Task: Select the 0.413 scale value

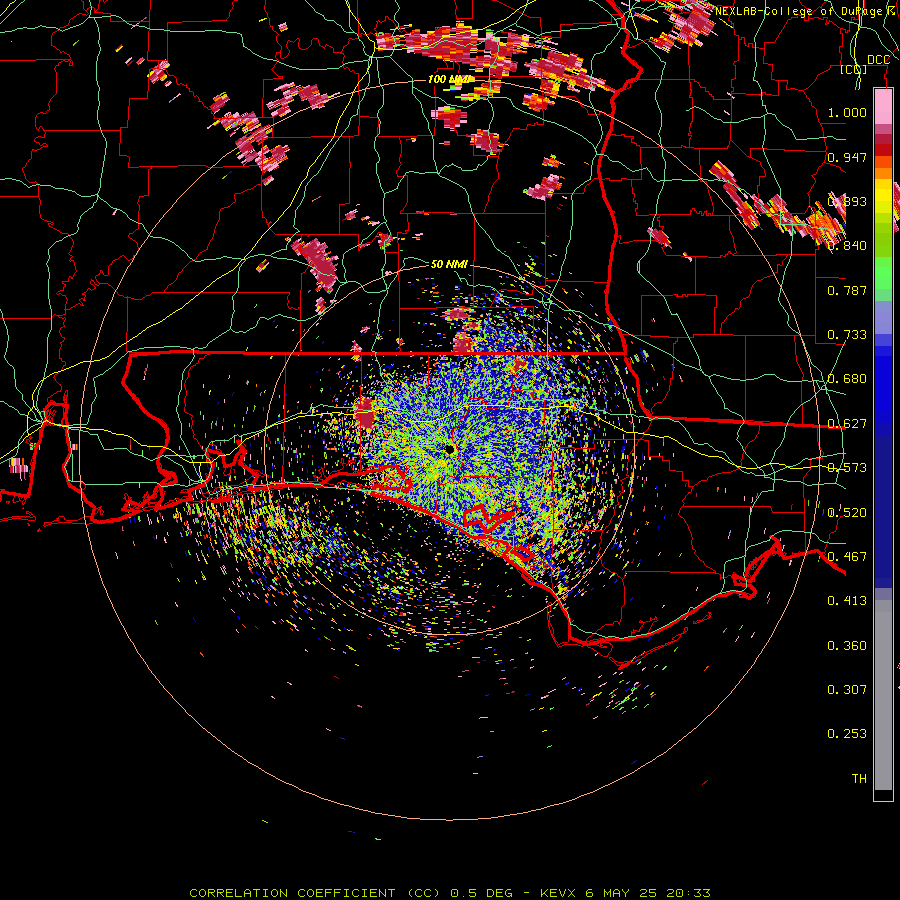Action: pos(847,601)
